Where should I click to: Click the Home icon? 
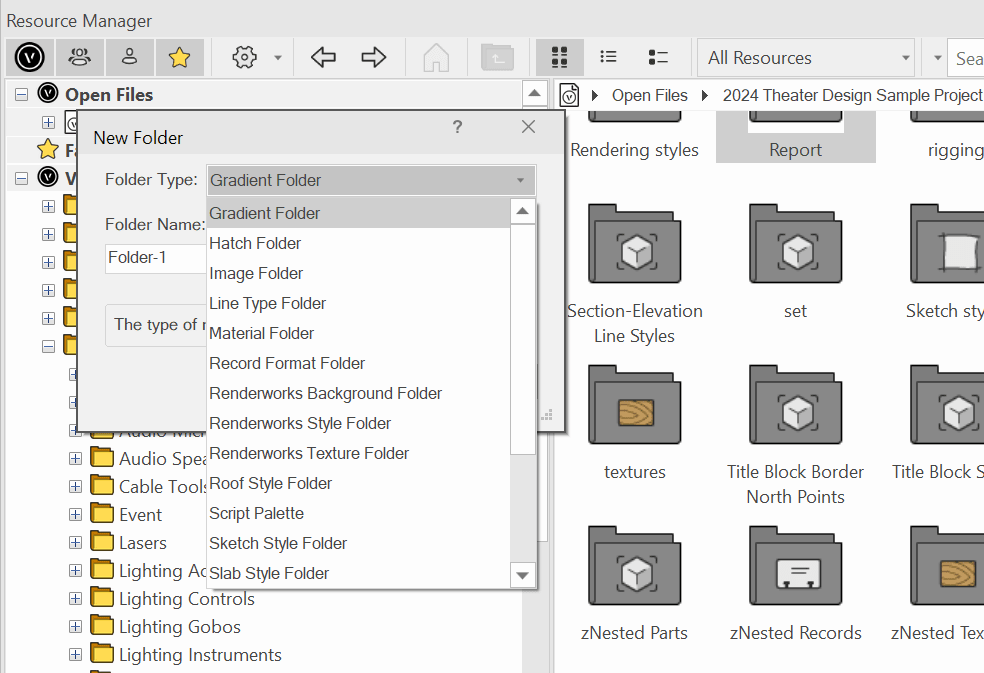436,58
